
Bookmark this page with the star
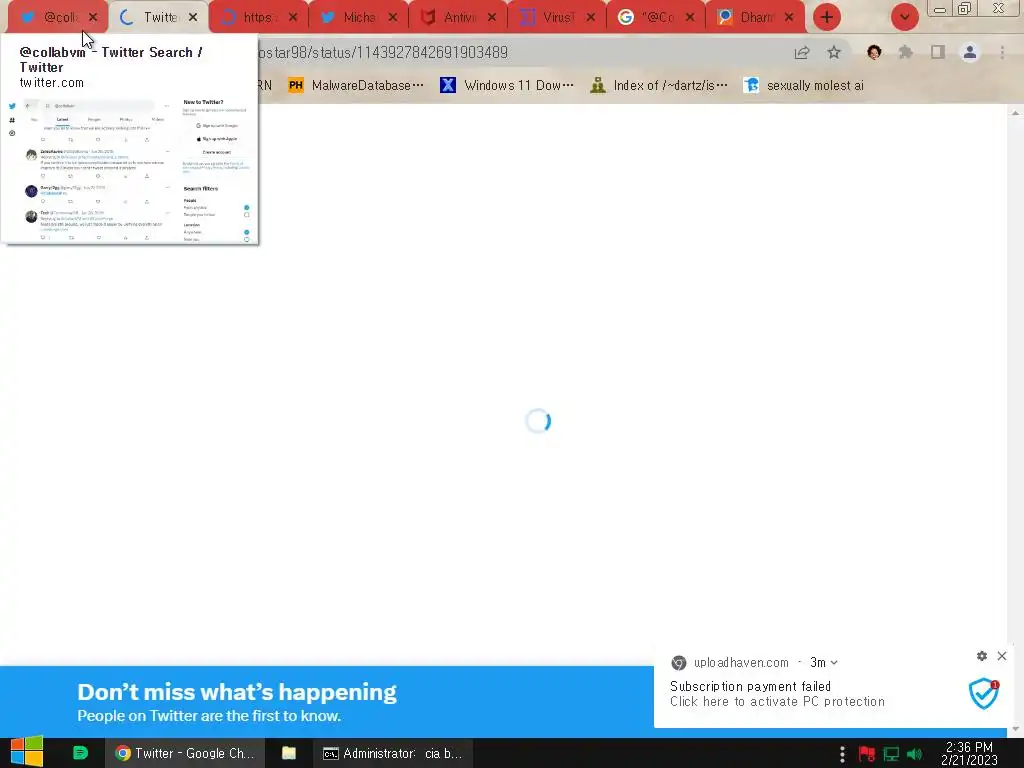(x=834, y=53)
